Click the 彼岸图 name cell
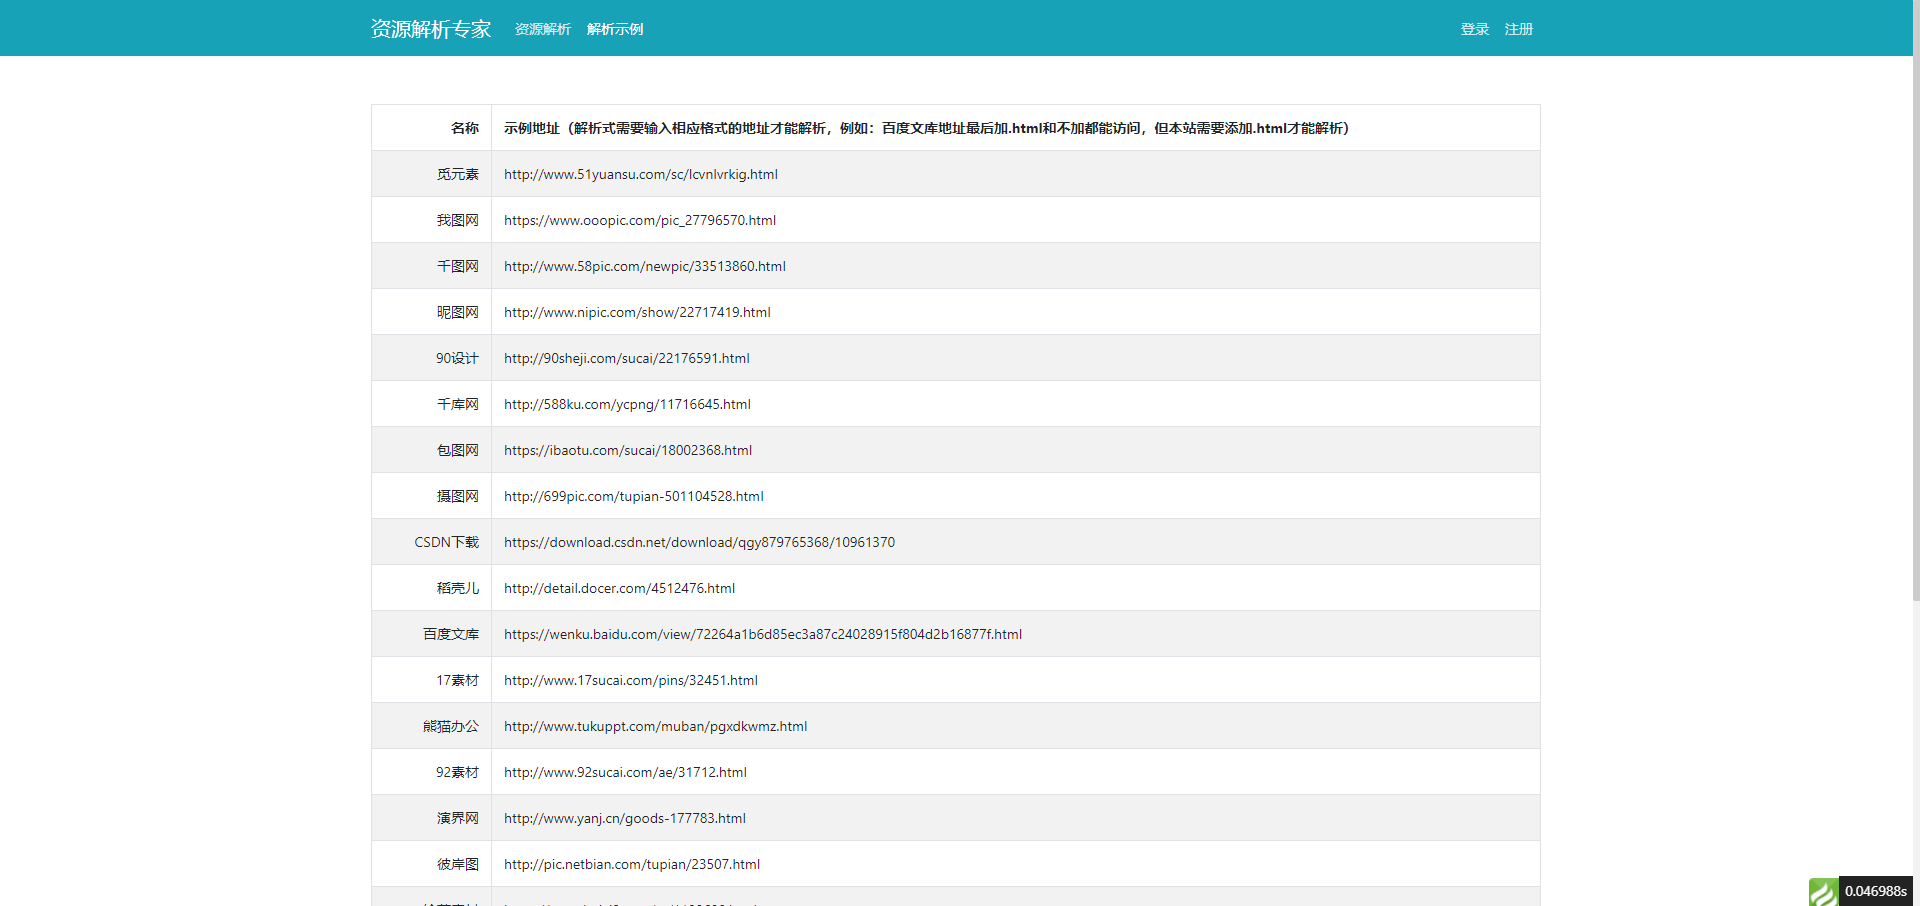The image size is (1920, 906). [431, 864]
